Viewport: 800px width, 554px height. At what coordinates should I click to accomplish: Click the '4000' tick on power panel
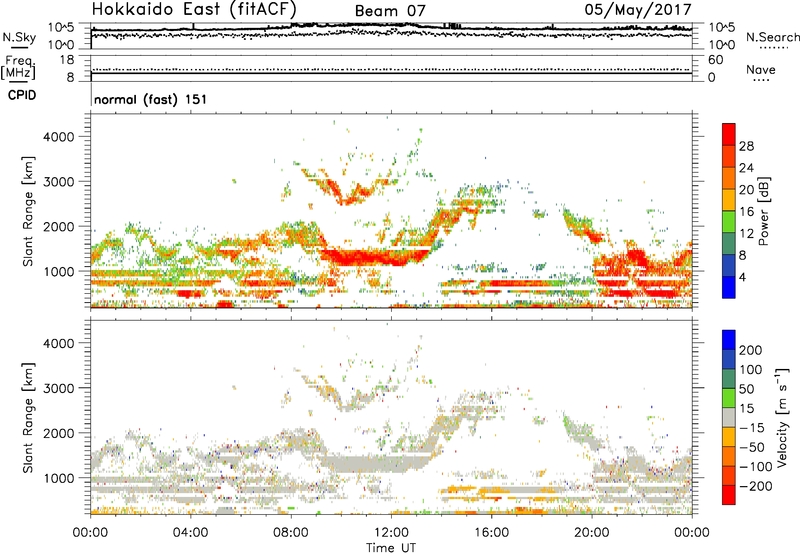point(59,137)
